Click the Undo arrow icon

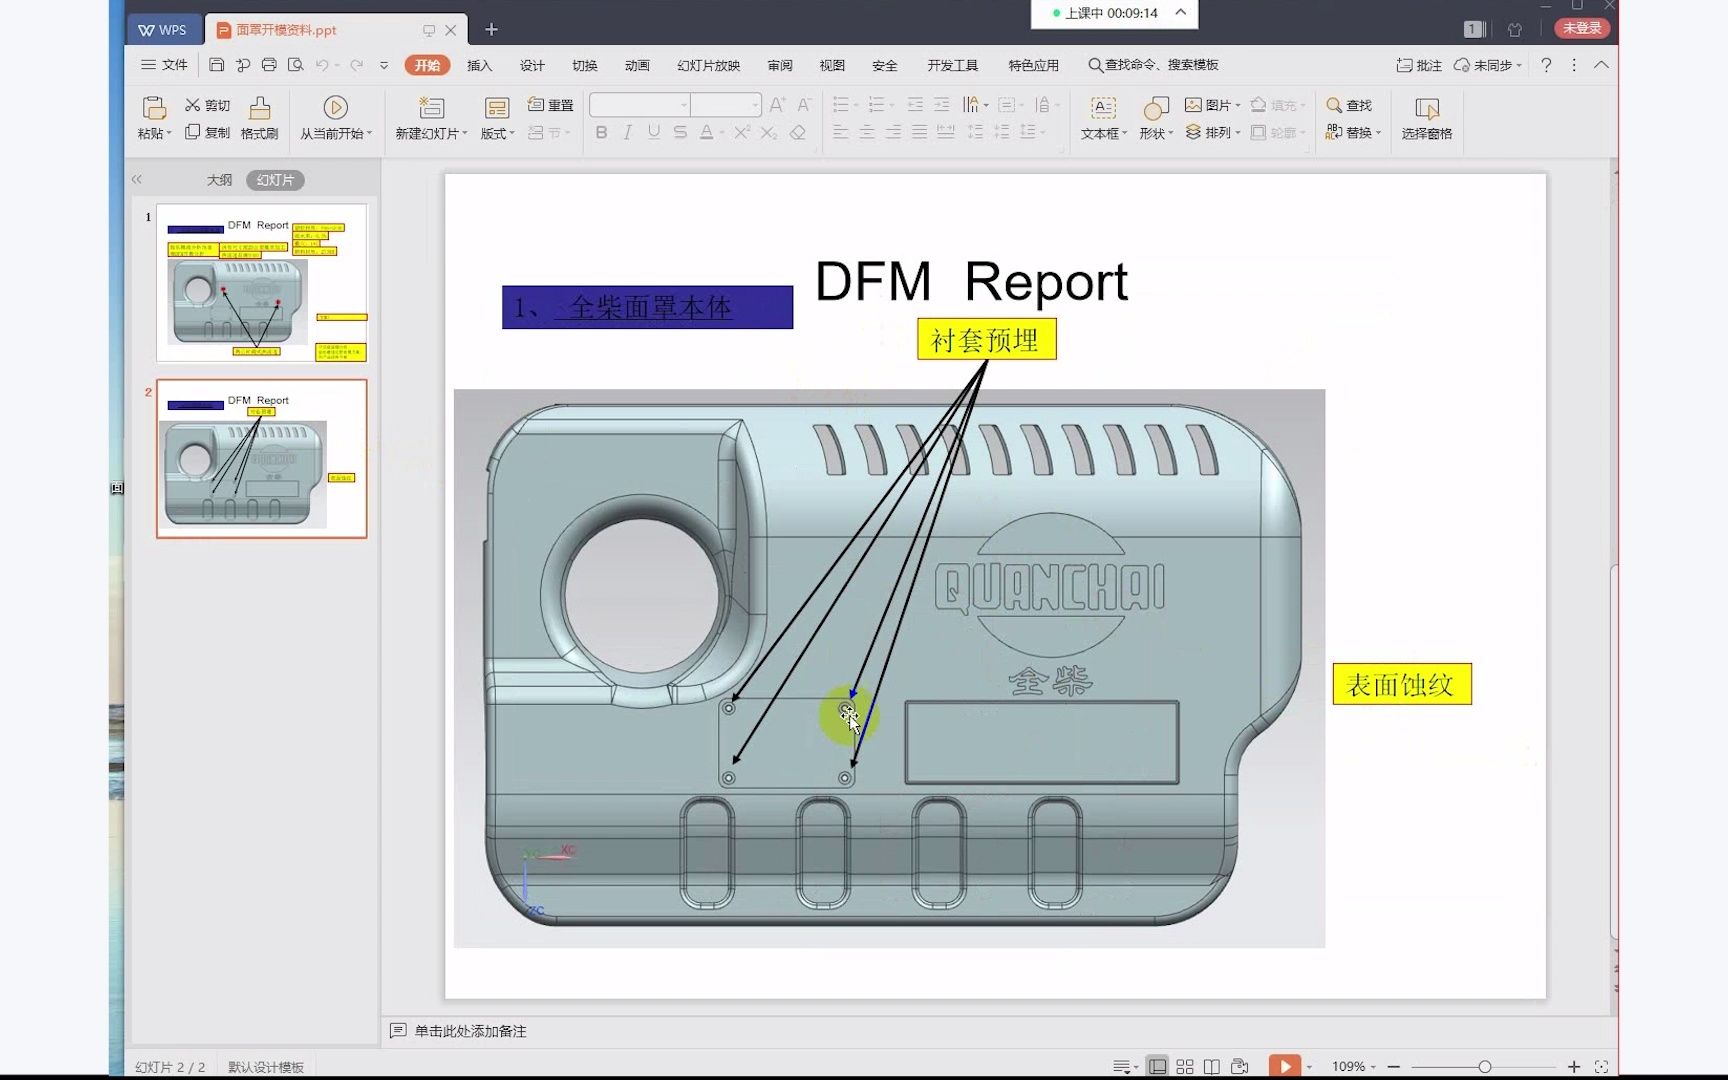[322, 65]
